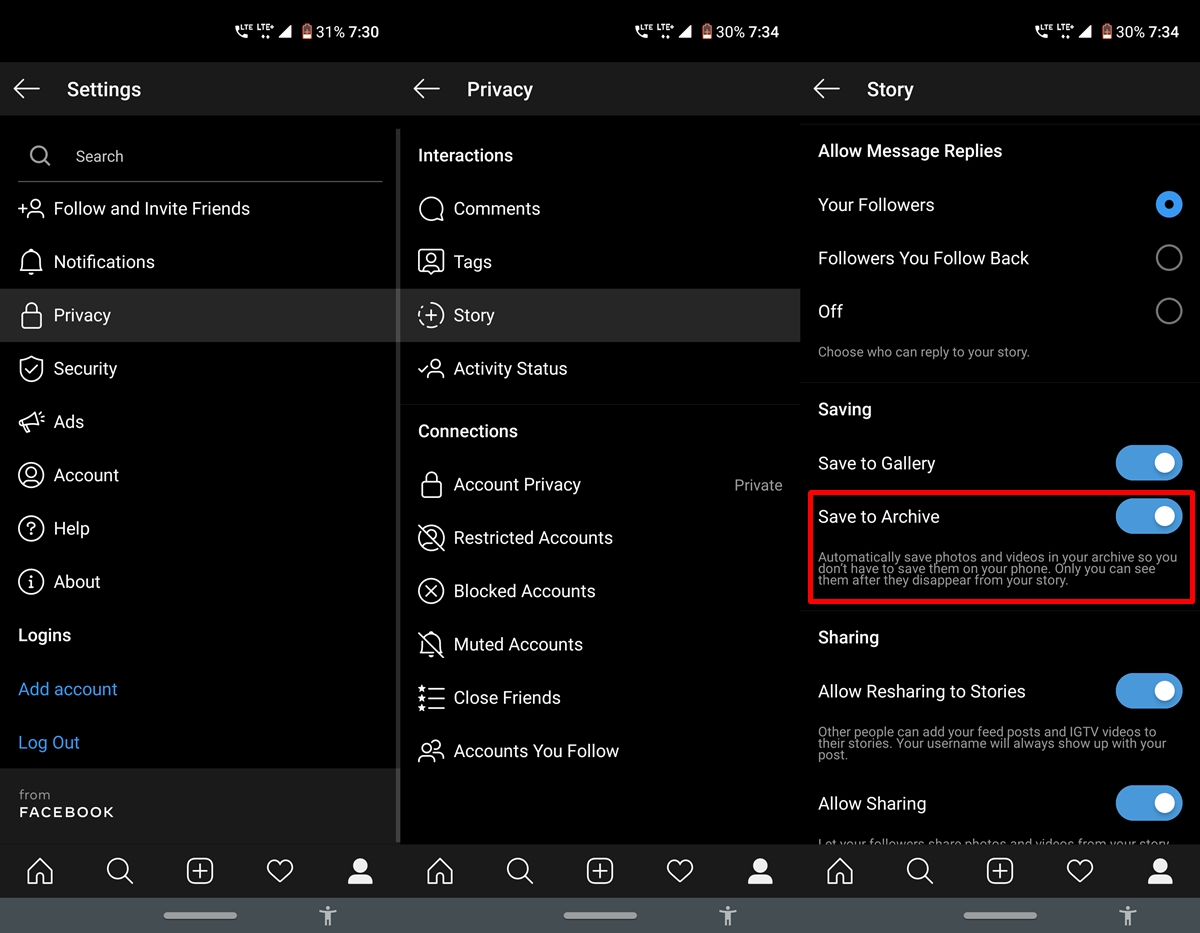Tap New Post icon in Privacy screen navbar
The height and width of the screenshot is (933, 1200).
[x=600, y=871]
